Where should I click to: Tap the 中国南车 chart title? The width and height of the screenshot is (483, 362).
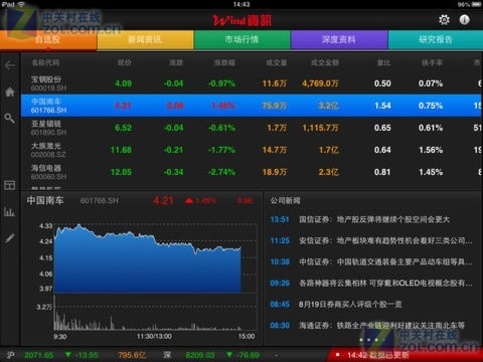[x=45, y=201]
